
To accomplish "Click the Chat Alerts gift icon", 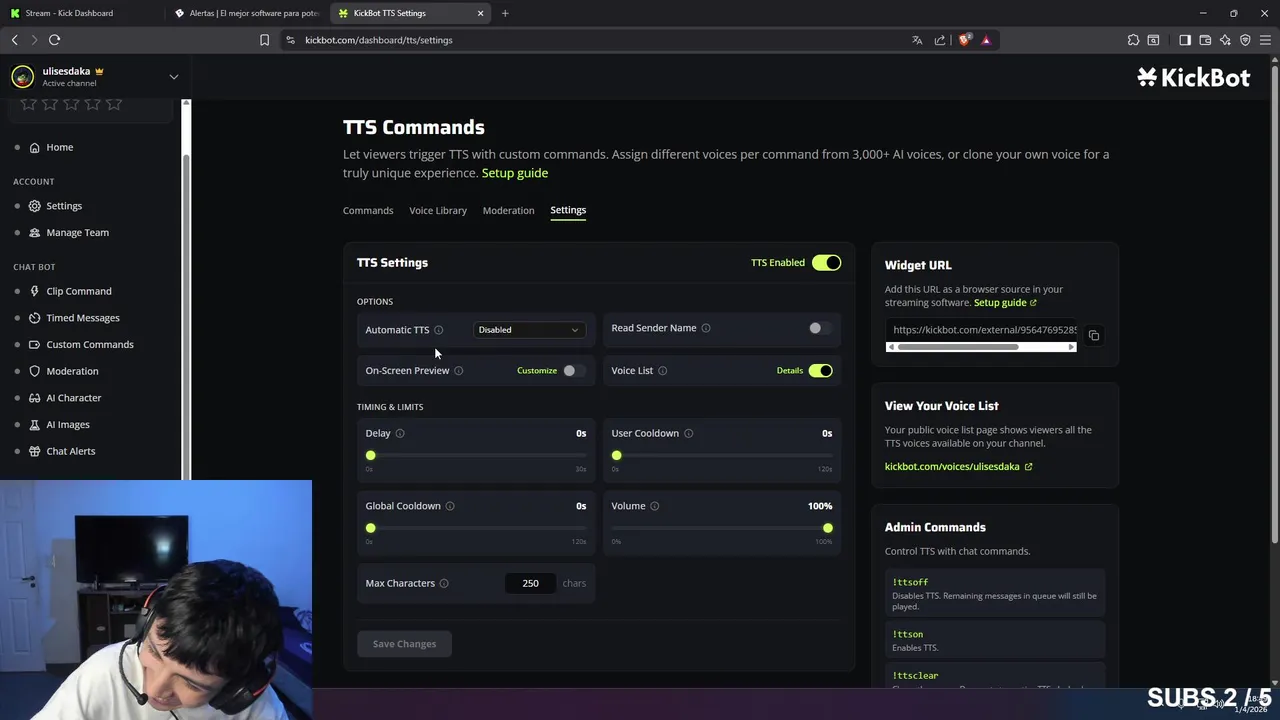I will tap(35, 451).
